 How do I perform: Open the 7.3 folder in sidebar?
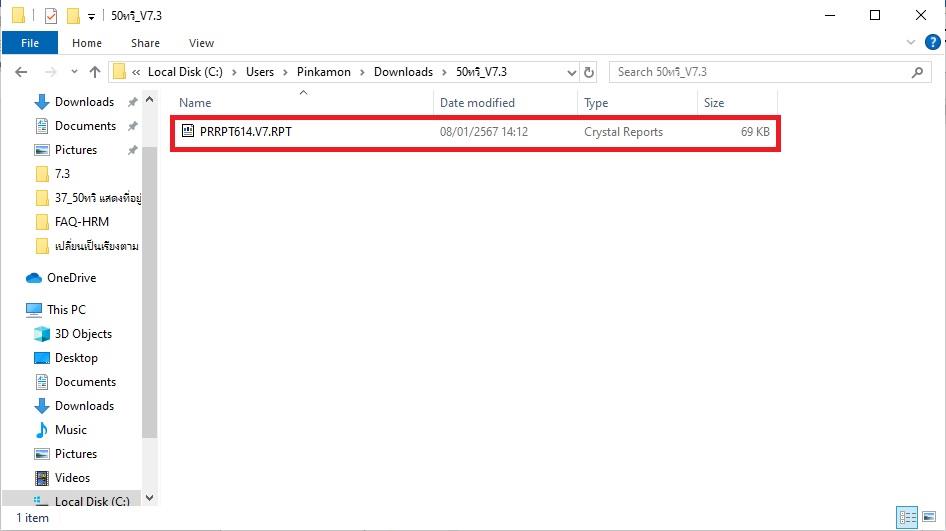coord(62,174)
